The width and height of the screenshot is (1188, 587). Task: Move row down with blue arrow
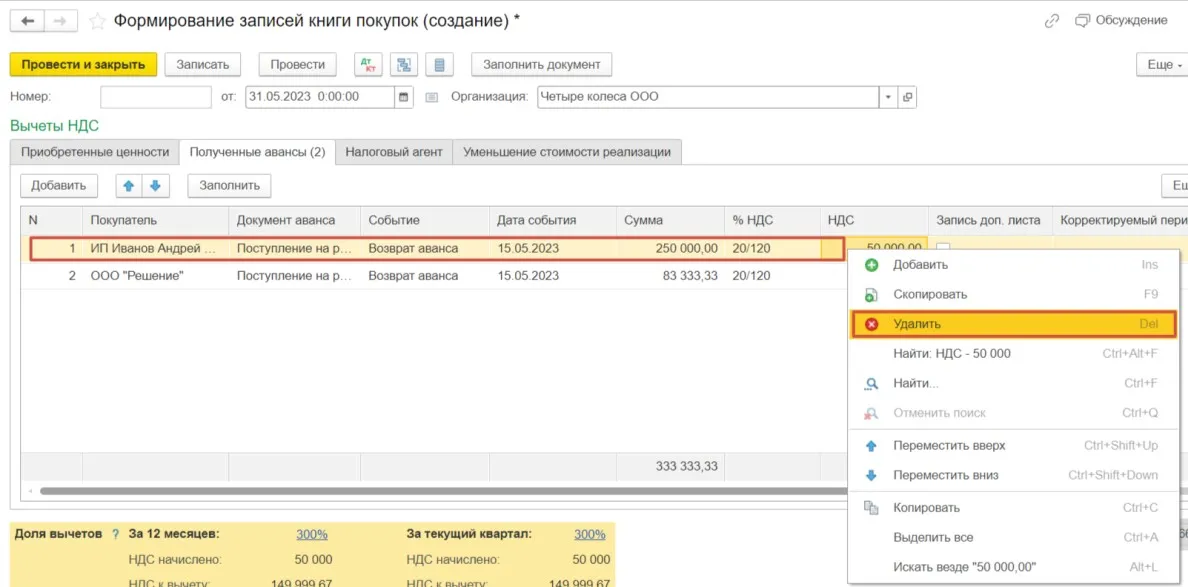pyautogui.click(x=155, y=186)
